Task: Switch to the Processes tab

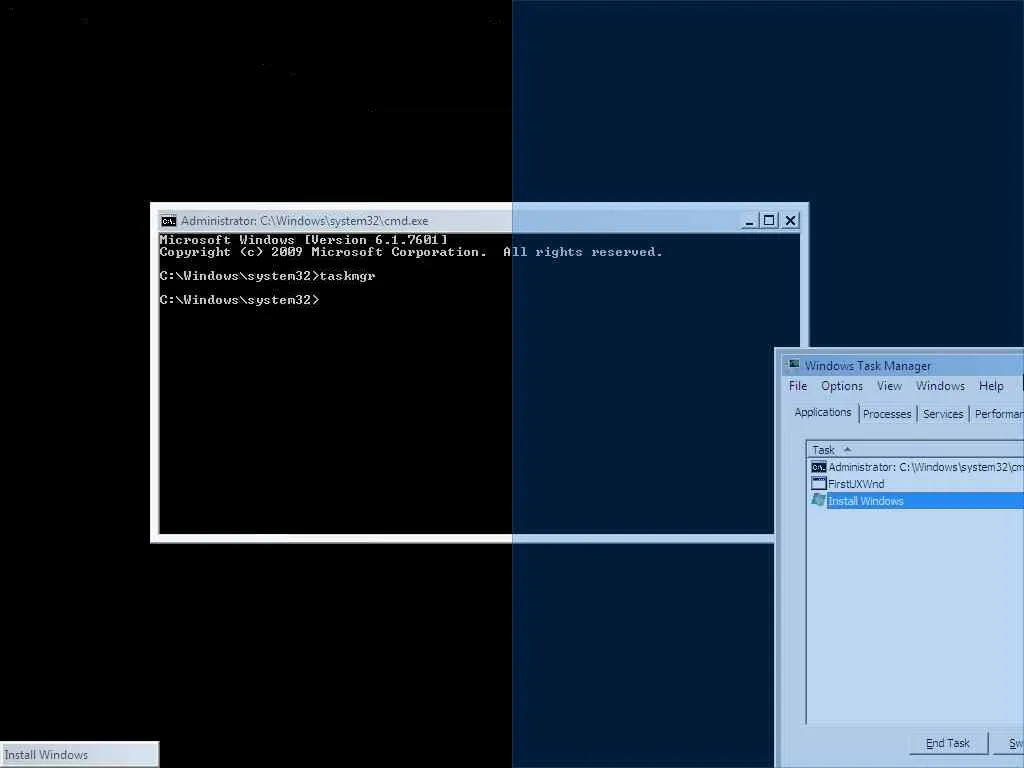Action: 887,414
